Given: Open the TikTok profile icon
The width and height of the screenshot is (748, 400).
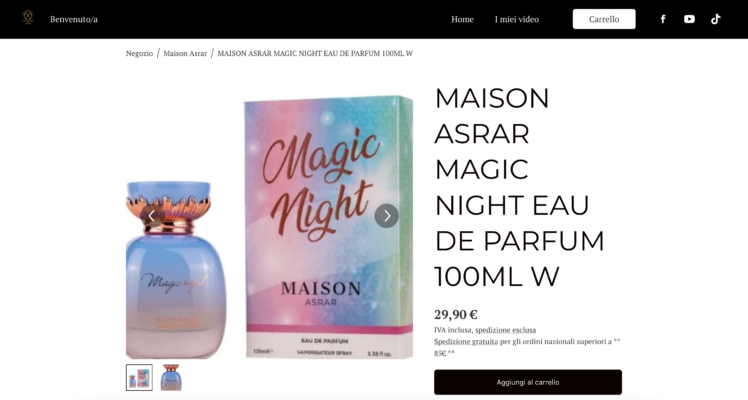Looking at the screenshot, I should click(716, 19).
